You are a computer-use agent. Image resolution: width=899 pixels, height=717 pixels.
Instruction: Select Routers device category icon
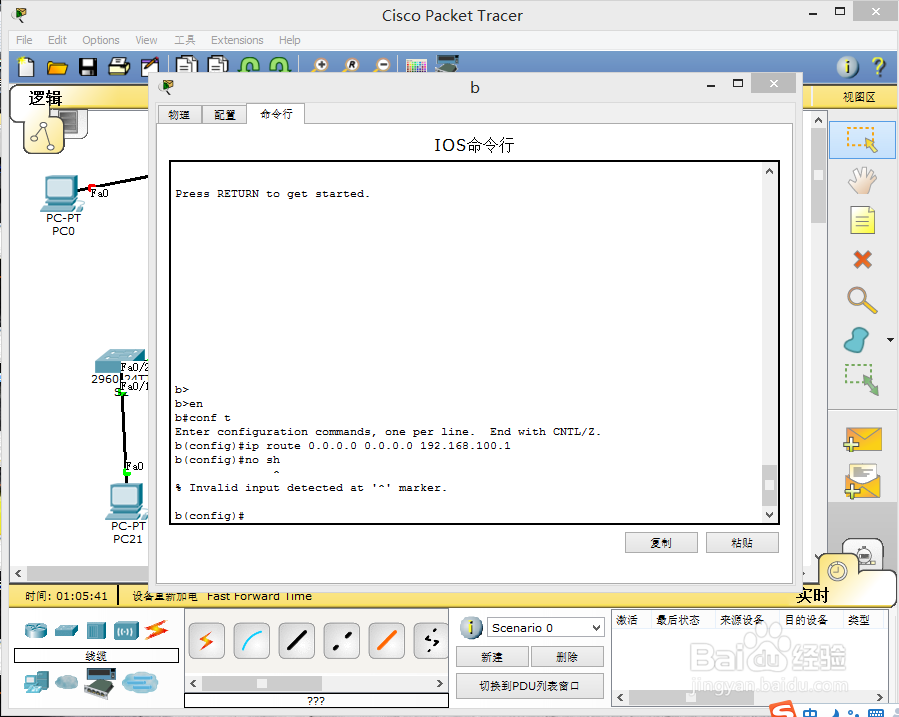36,630
